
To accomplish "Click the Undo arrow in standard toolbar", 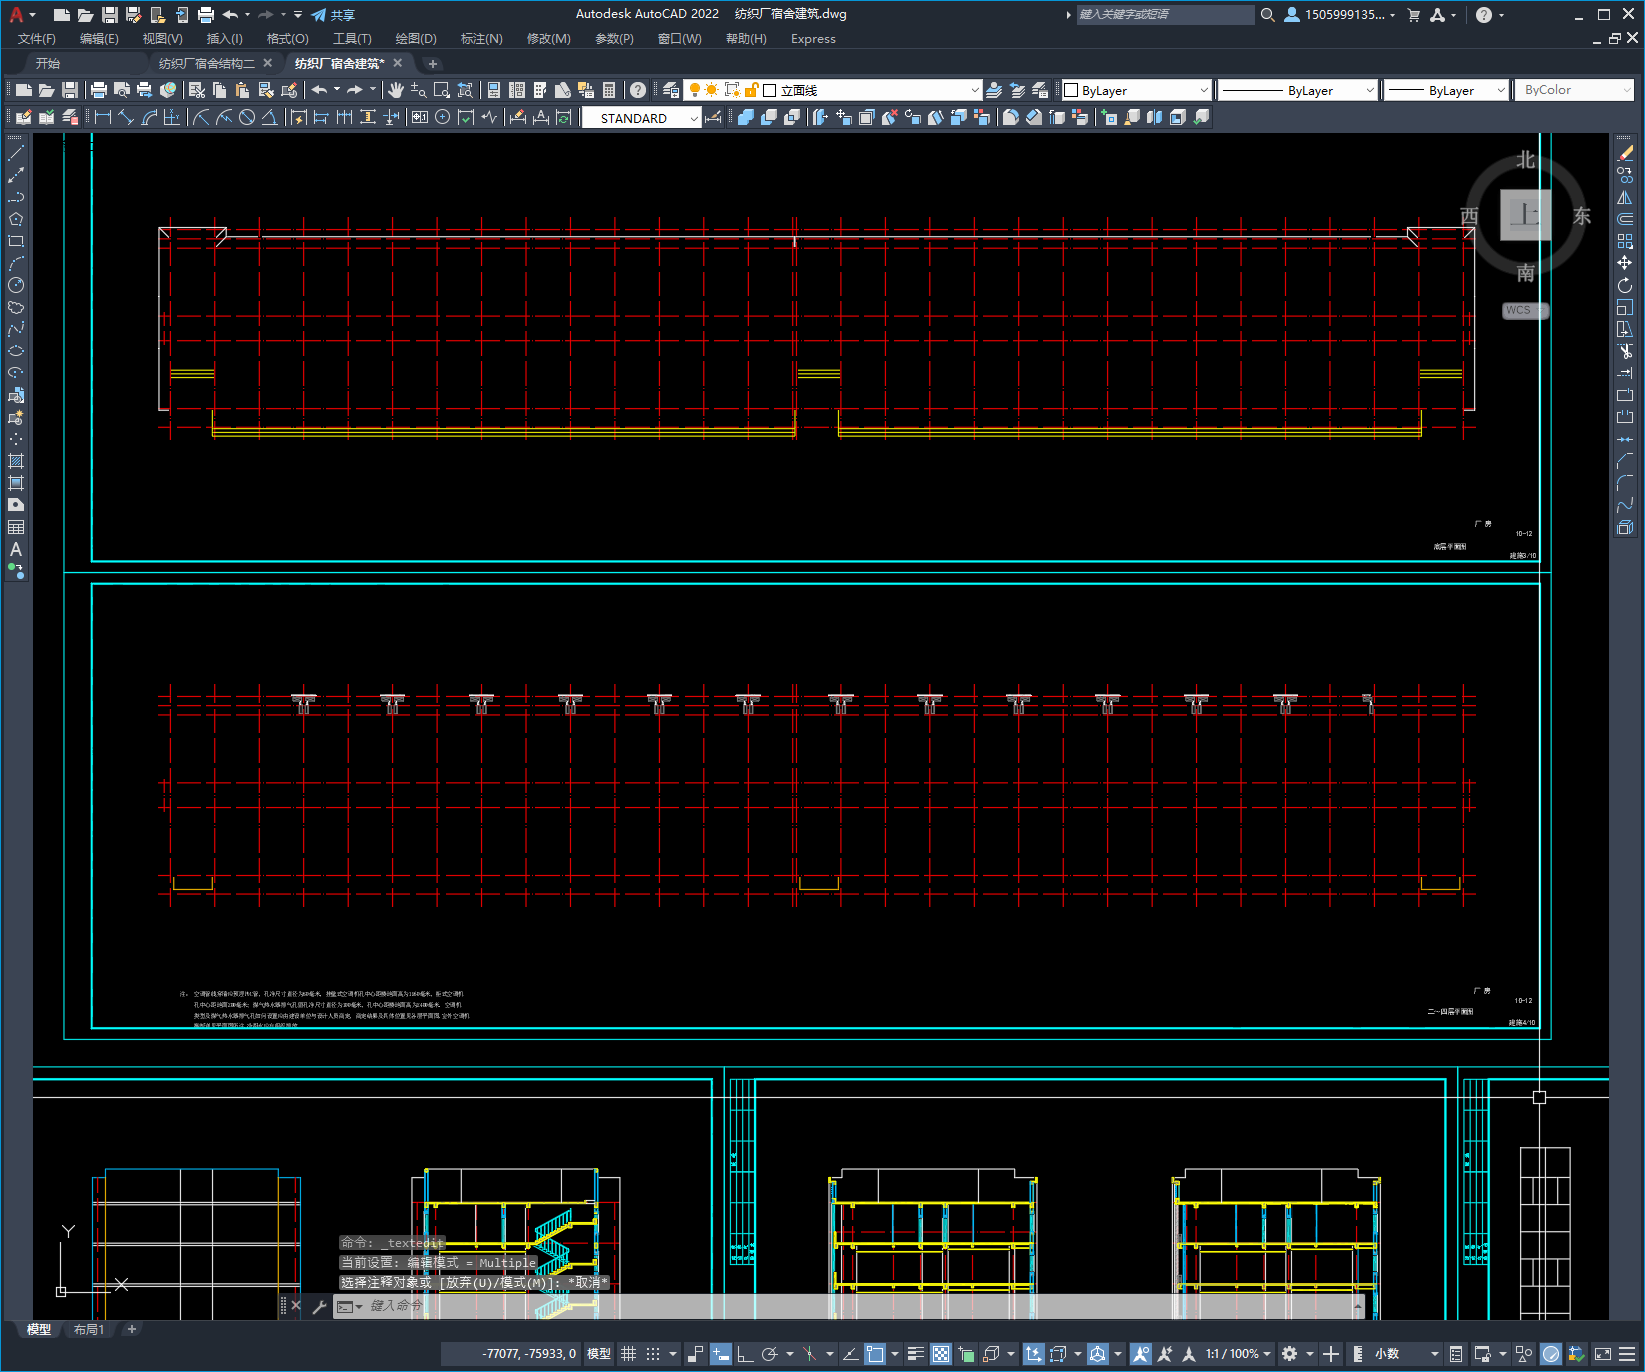I will pyautogui.click(x=319, y=90).
